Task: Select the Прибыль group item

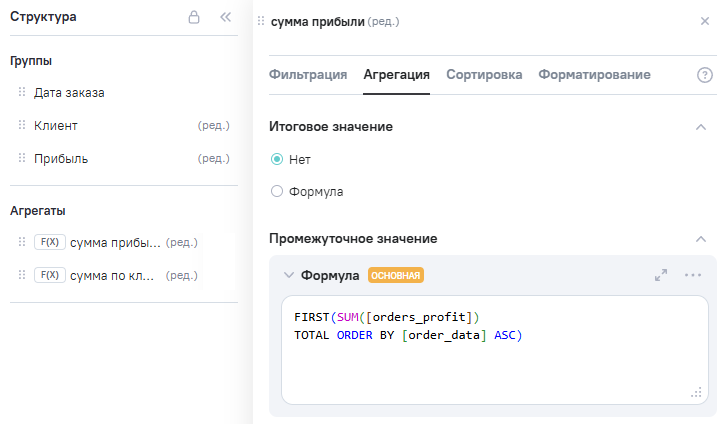Action: (x=61, y=159)
